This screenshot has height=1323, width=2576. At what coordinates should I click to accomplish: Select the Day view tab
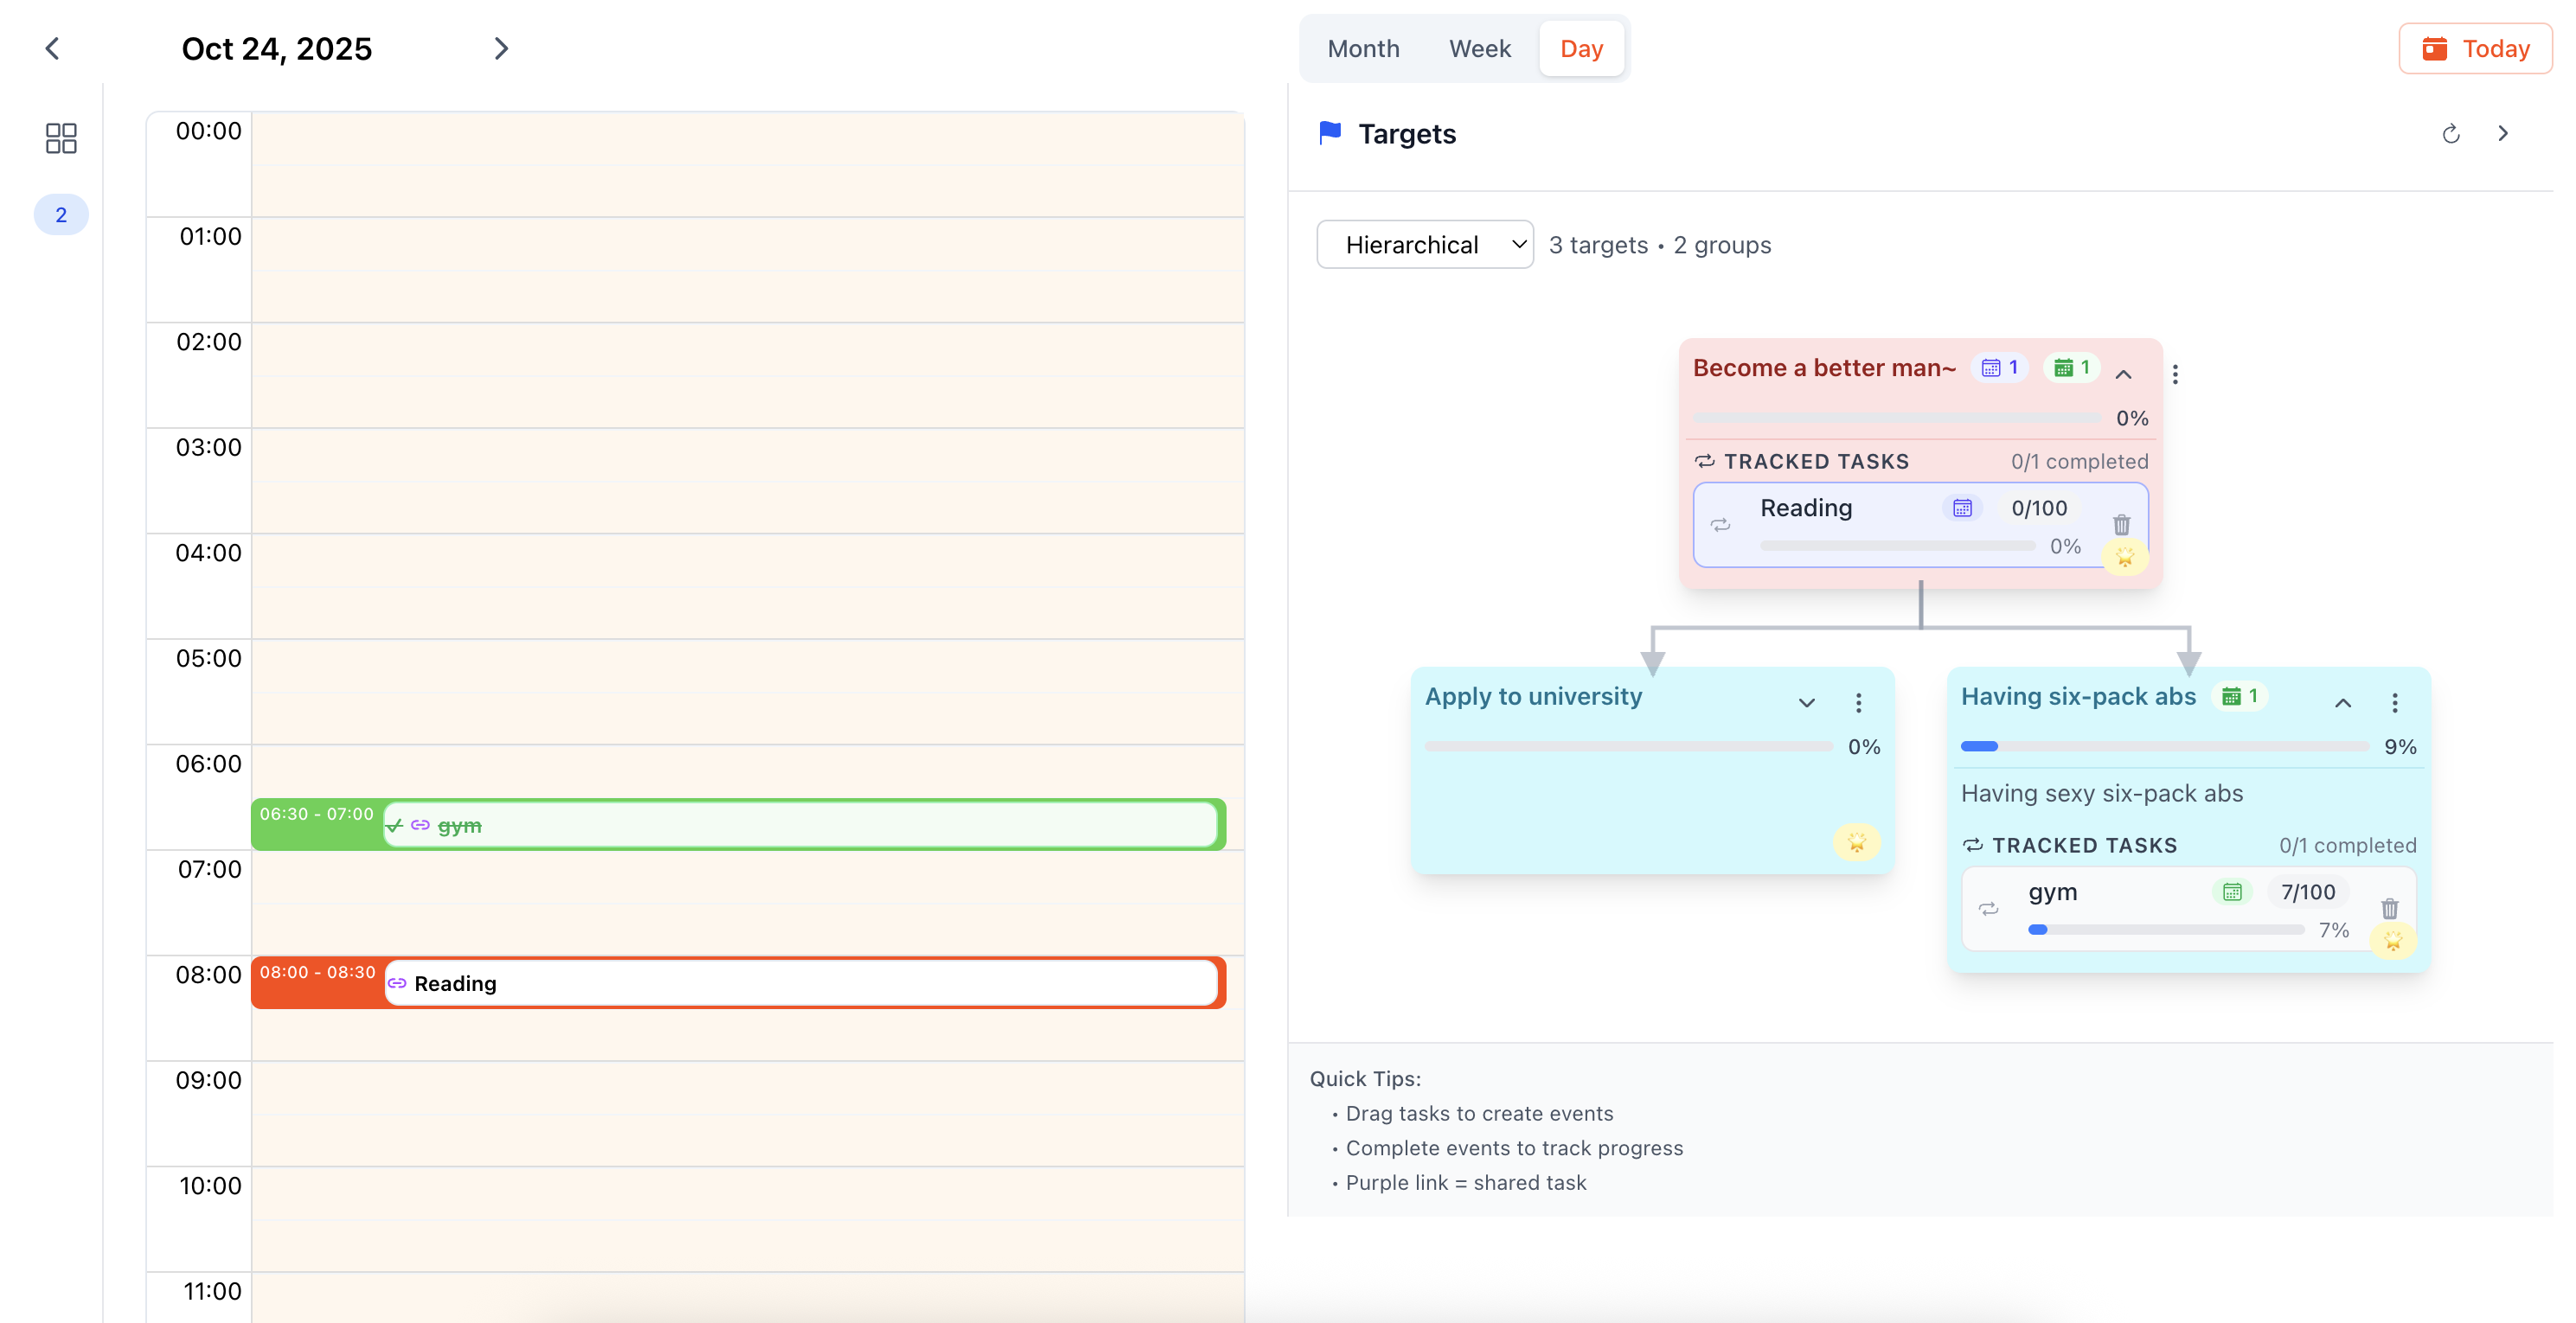(1580, 48)
